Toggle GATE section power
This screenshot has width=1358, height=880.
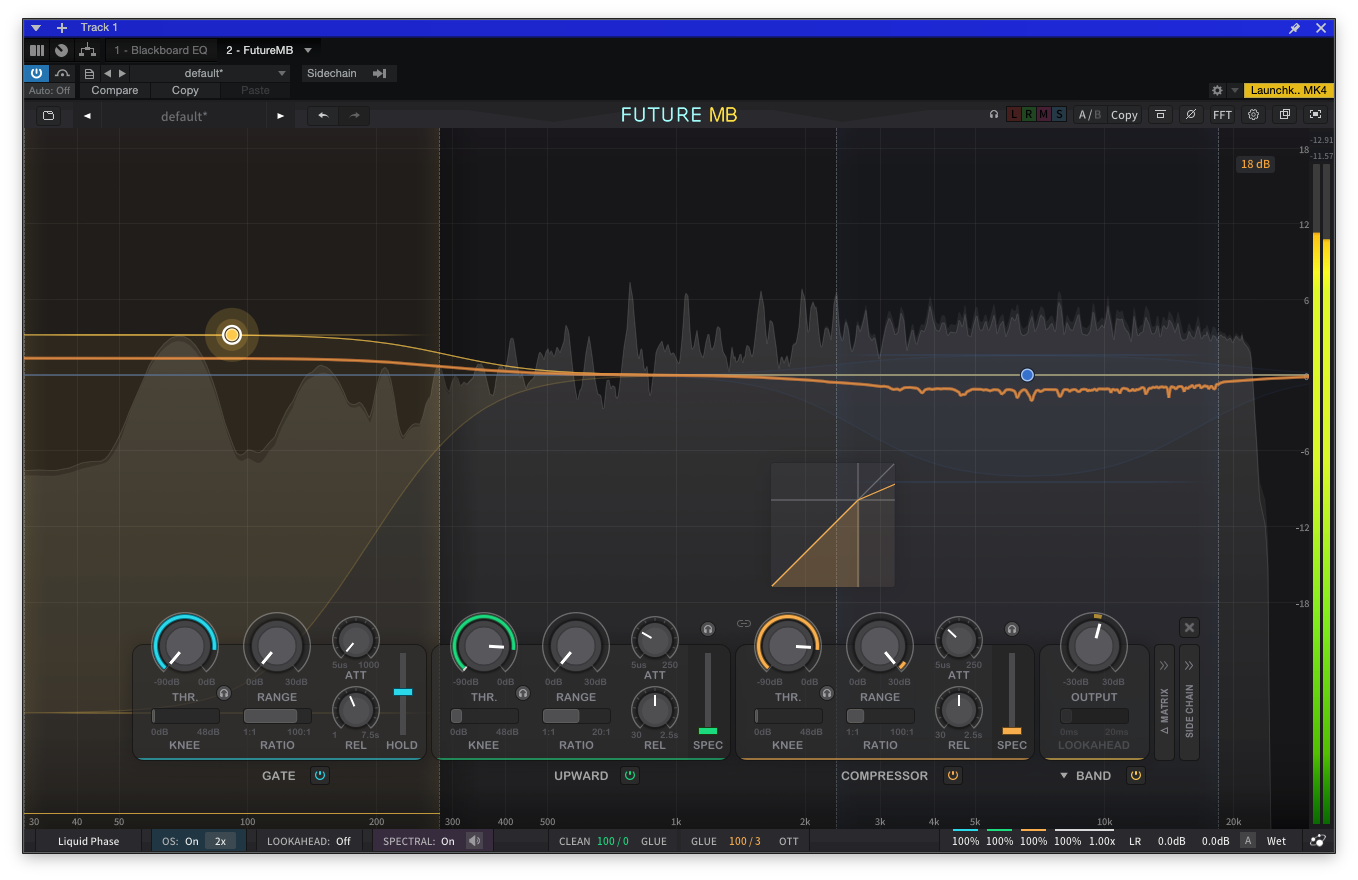click(x=320, y=775)
